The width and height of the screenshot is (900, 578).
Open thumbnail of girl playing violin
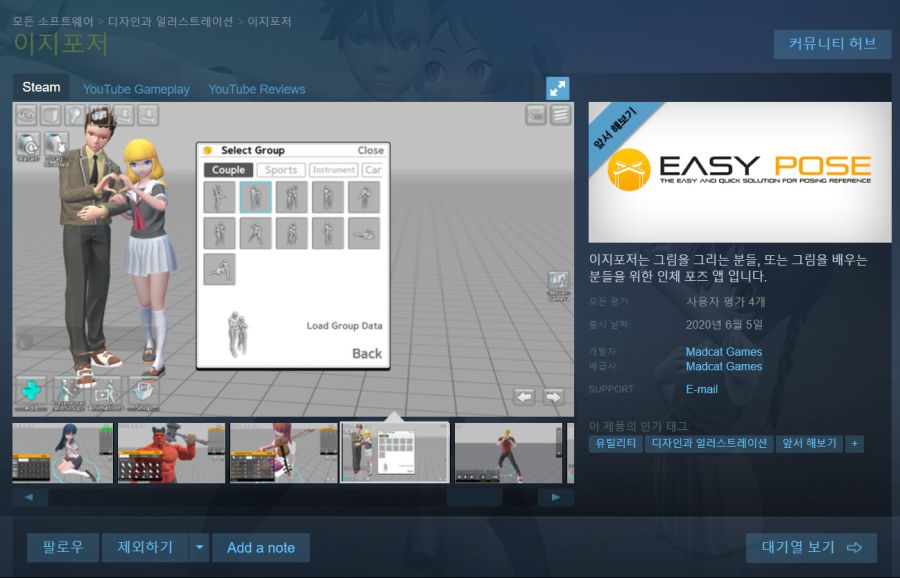click(284, 453)
